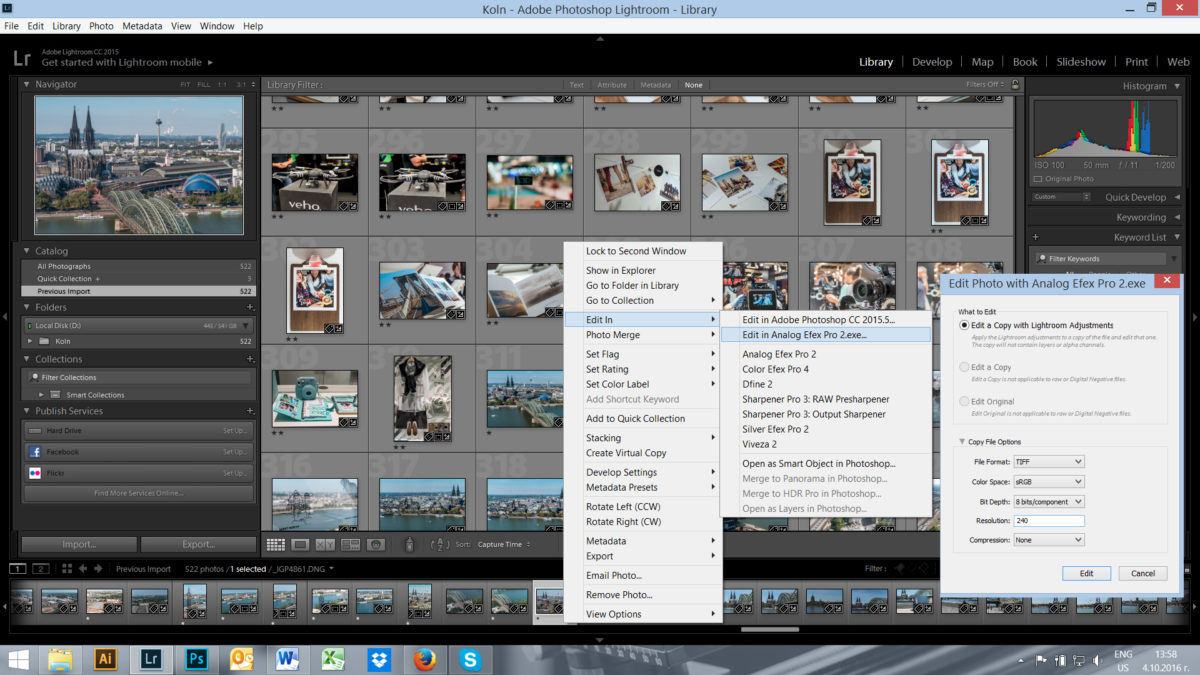Click the Export... button
The width and height of the screenshot is (1200, 675).
[x=198, y=545]
